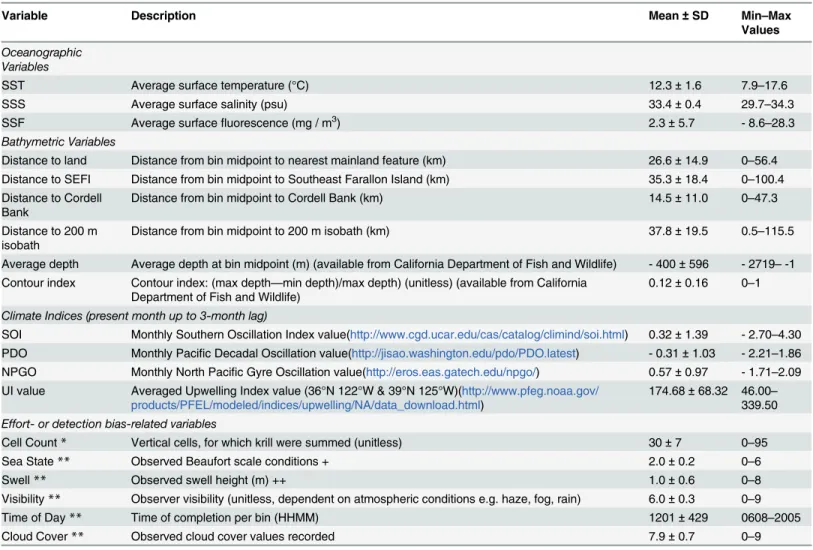Viewport: 813px width, 550px height.
Task: Select the 'Swell **' variable cell
Action: click(x=24, y=480)
